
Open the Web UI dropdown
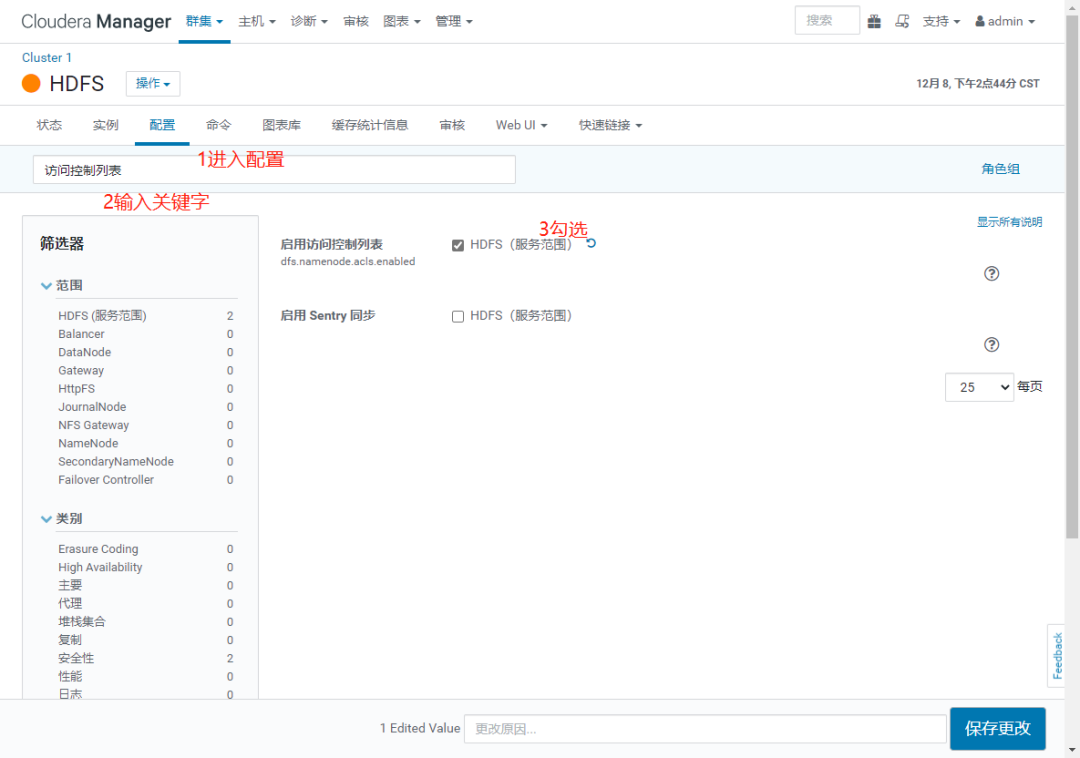pyautogui.click(x=521, y=125)
